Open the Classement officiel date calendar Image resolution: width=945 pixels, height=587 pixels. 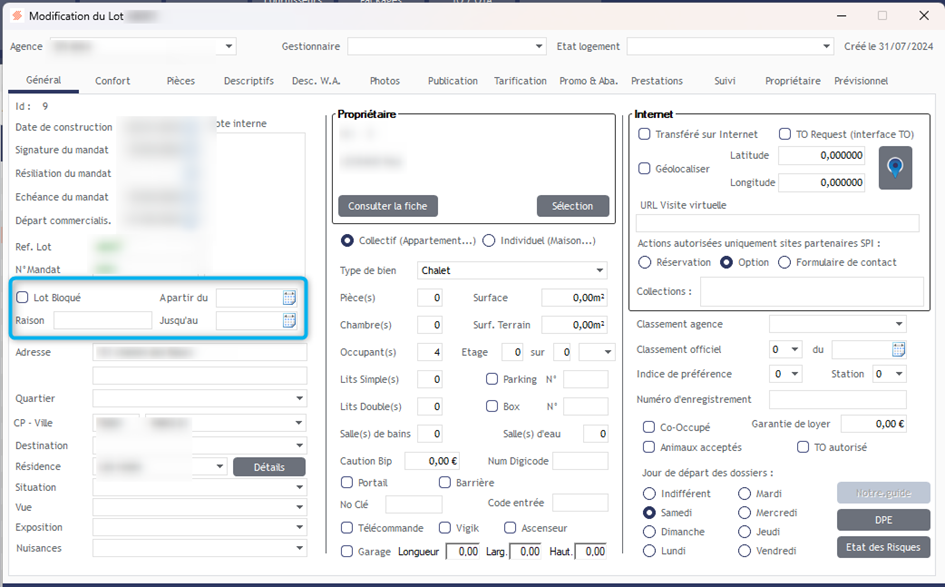click(898, 349)
